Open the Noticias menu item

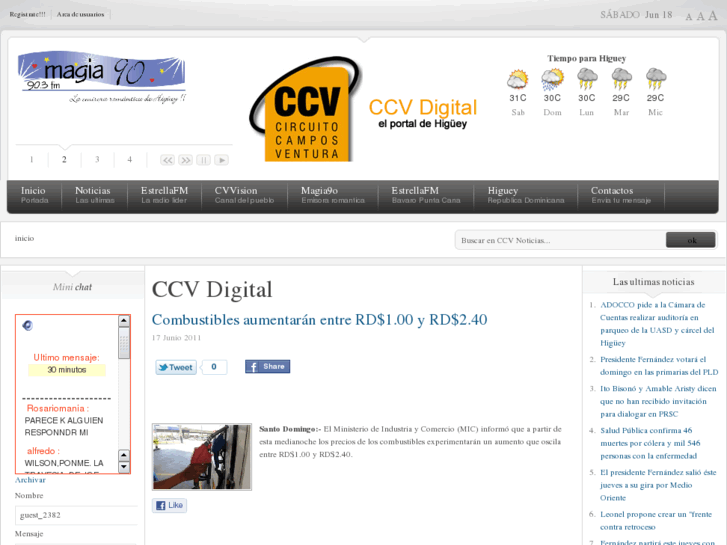pos(95,195)
